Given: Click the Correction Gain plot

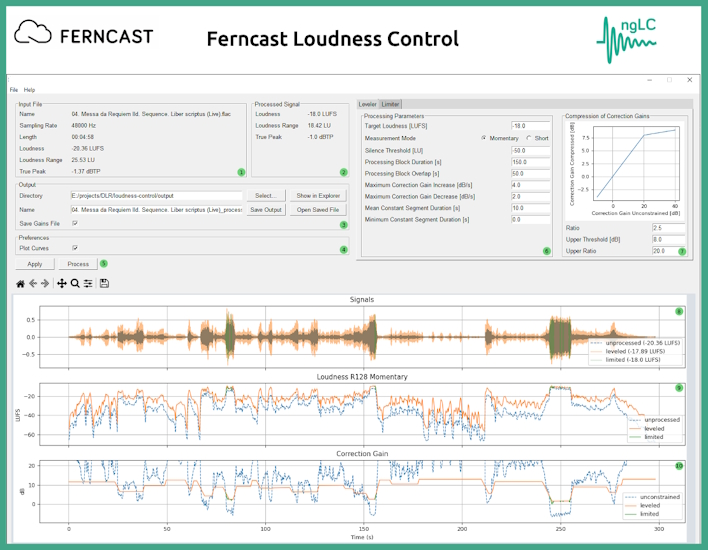Looking at the screenshot, I should click(362, 492).
